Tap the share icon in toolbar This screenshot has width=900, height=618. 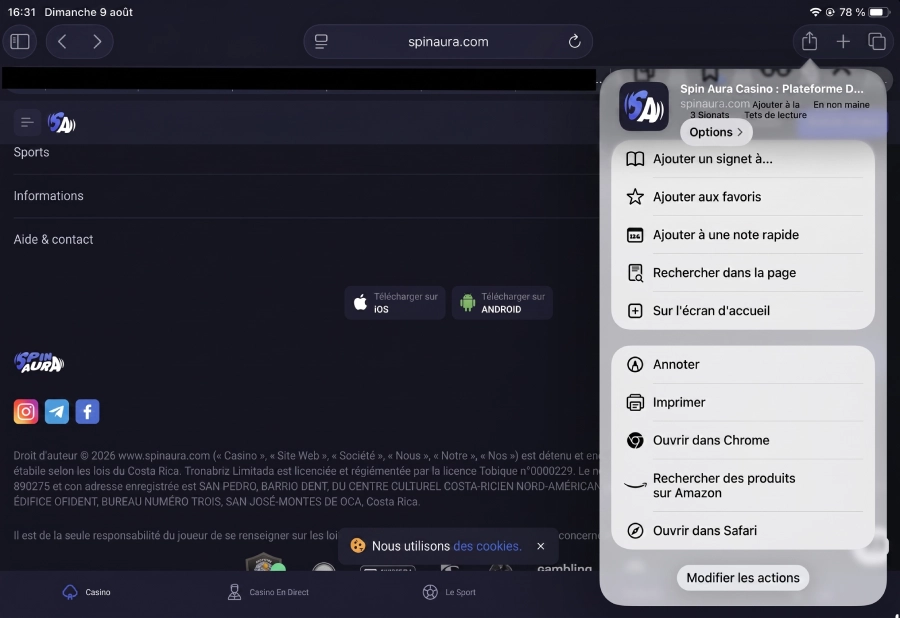pyautogui.click(x=809, y=41)
